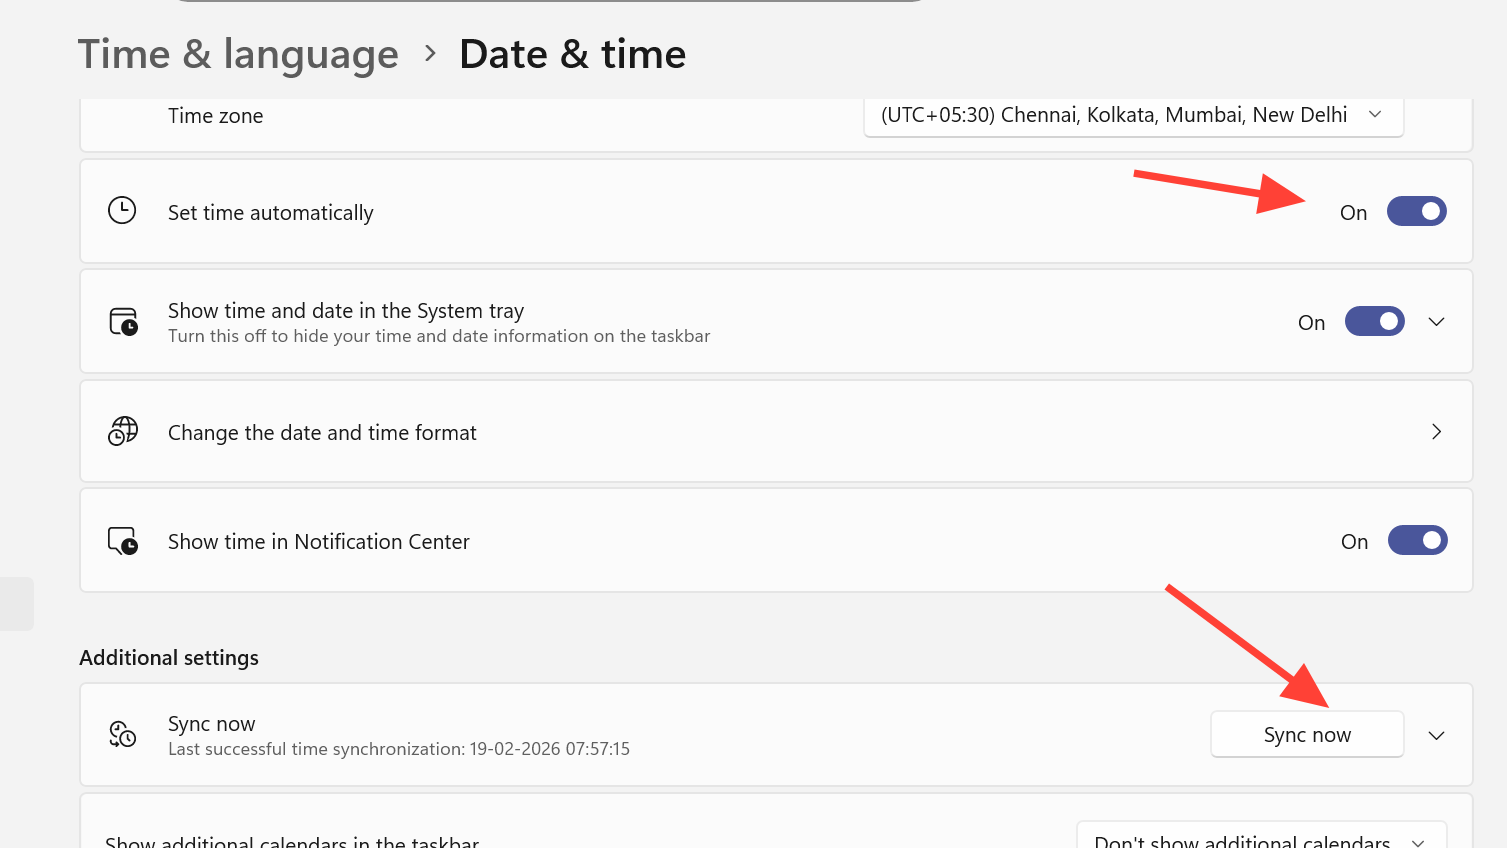Click the clock icon beside Set time automatically
Screen dimensions: 1507x848
click(122, 211)
